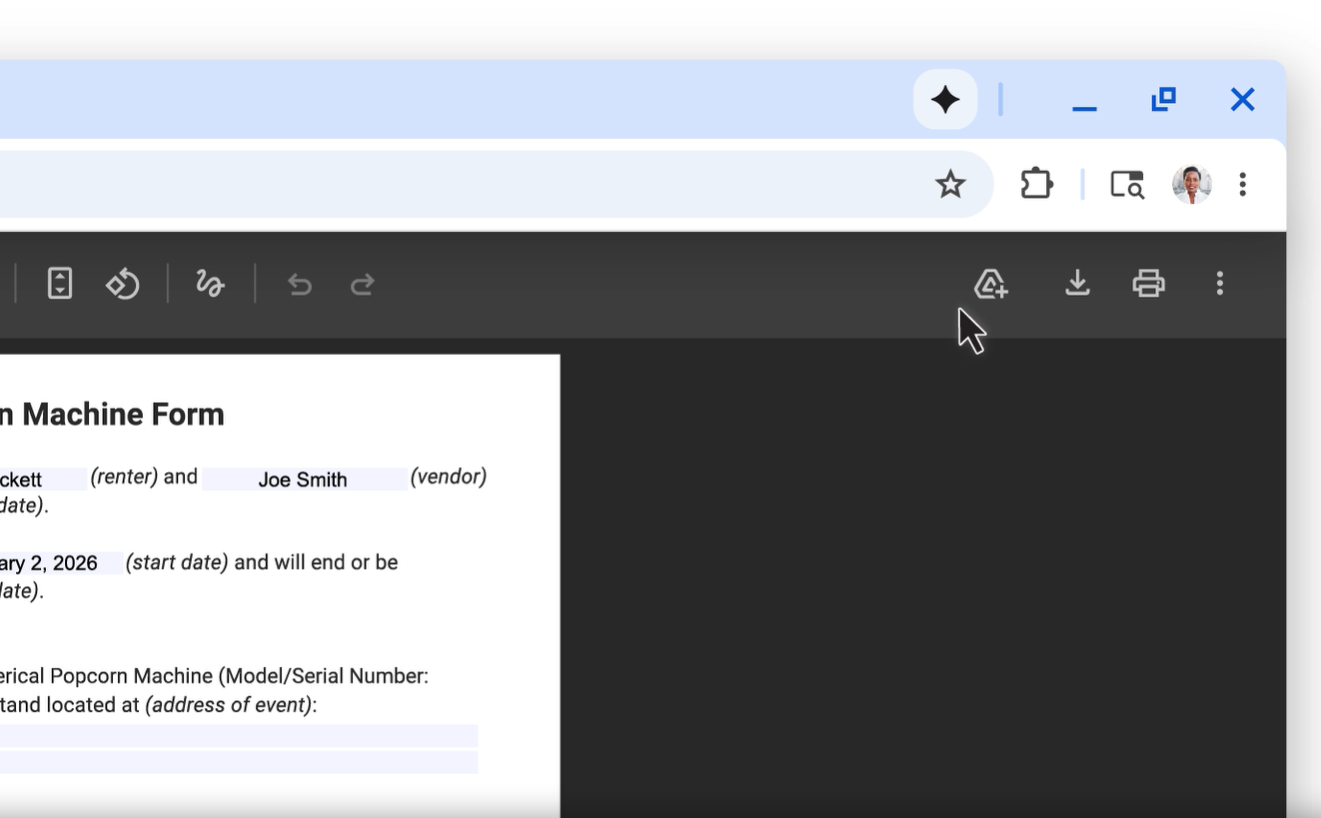1321x818 pixels.
Task: Open the Extensions puzzle icon
Action: point(1036,184)
